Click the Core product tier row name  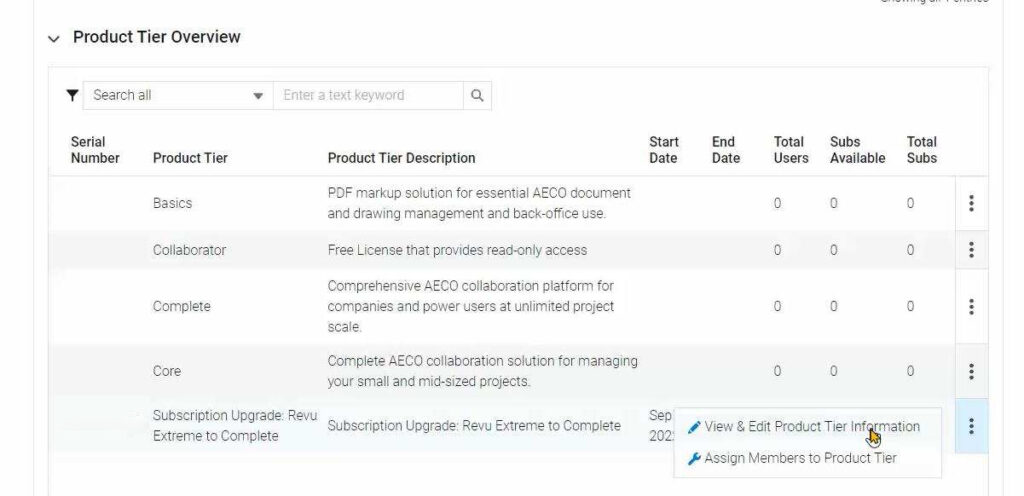pyautogui.click(x=167, y=371)
